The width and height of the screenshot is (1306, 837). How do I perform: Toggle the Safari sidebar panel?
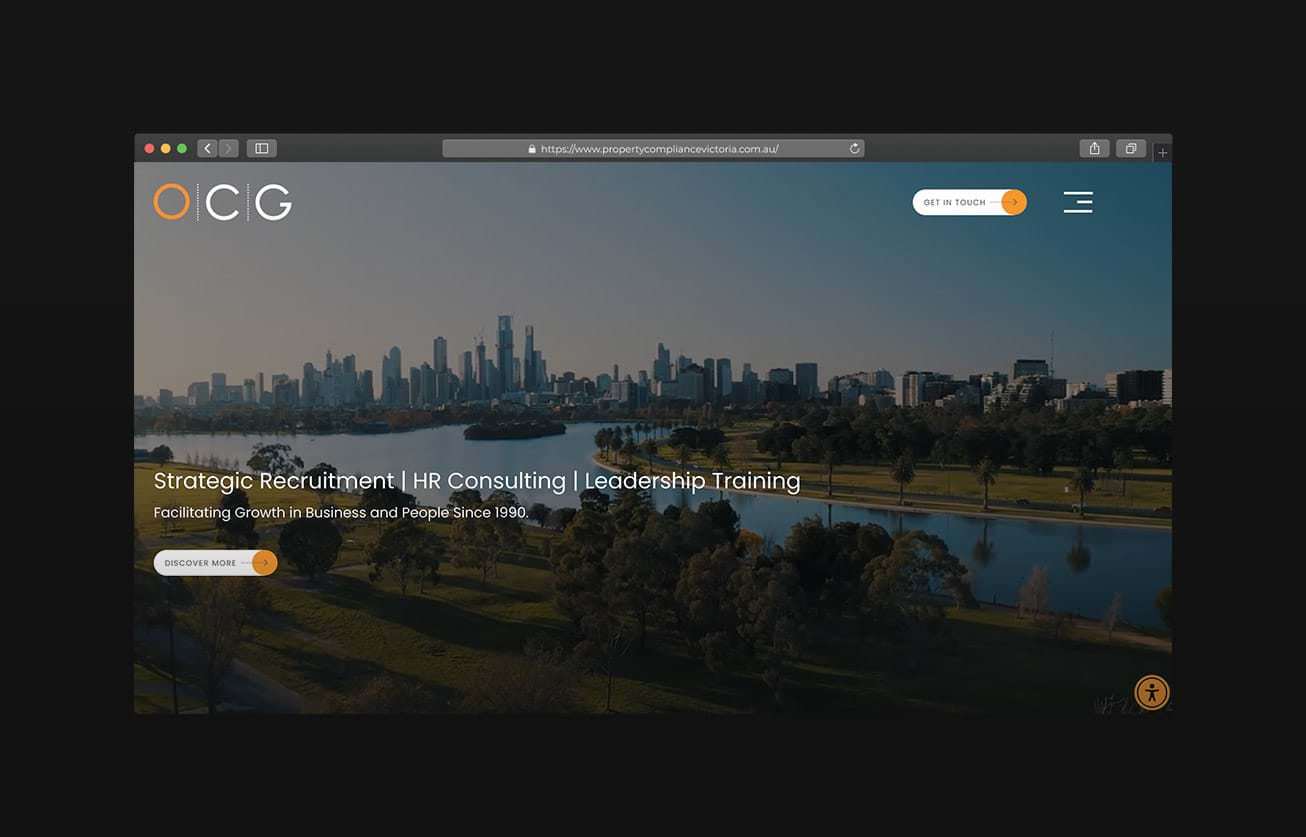(262, 148)
